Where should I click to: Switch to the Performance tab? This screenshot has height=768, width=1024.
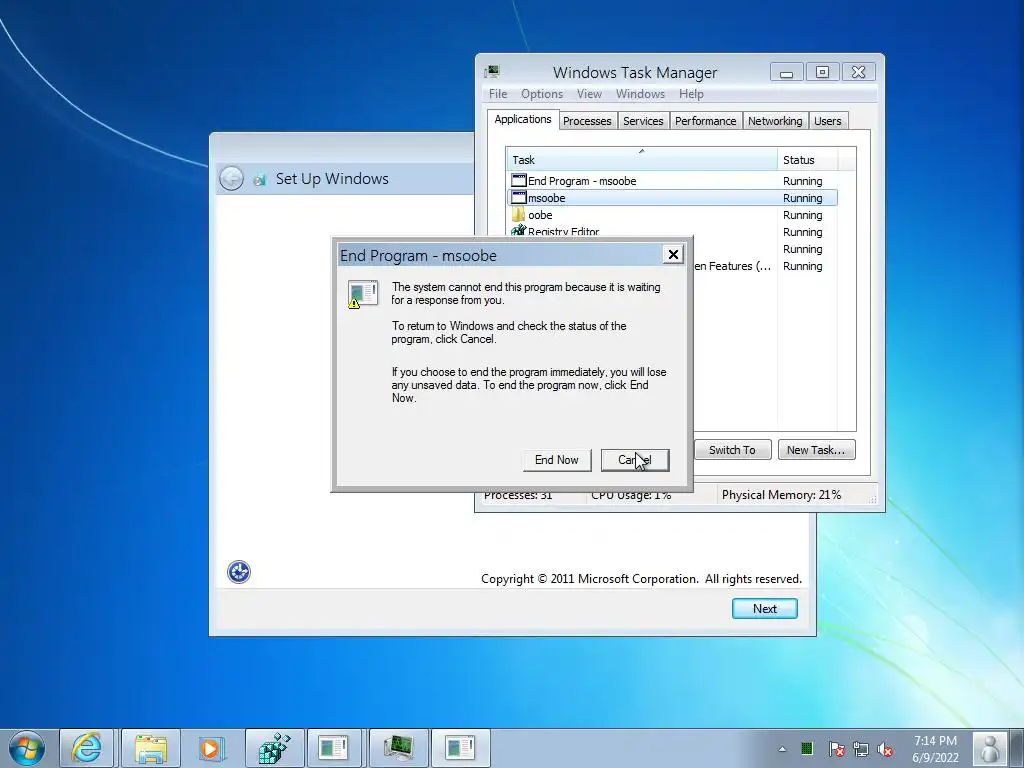coord(705,121)
